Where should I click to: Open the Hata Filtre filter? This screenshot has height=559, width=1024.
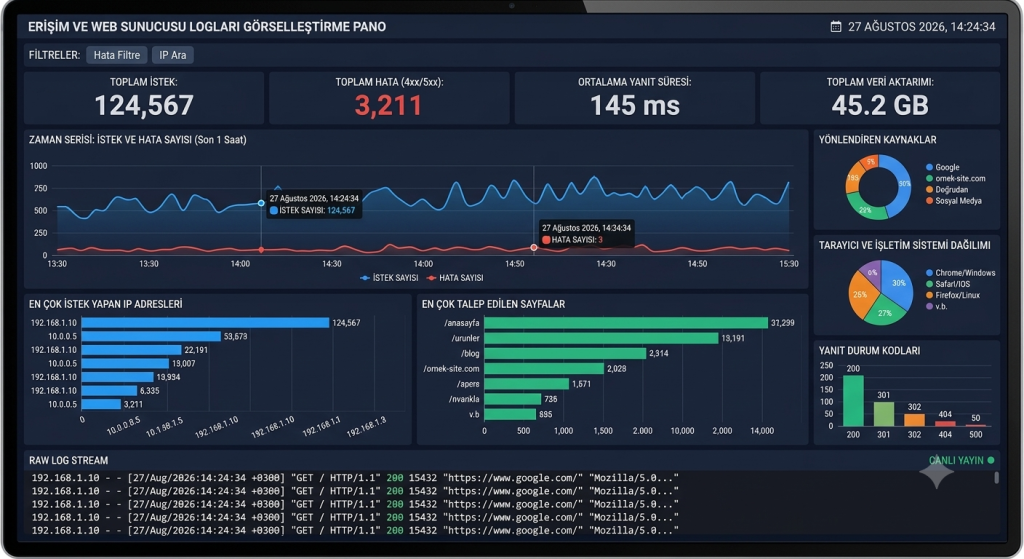(117, 55)
